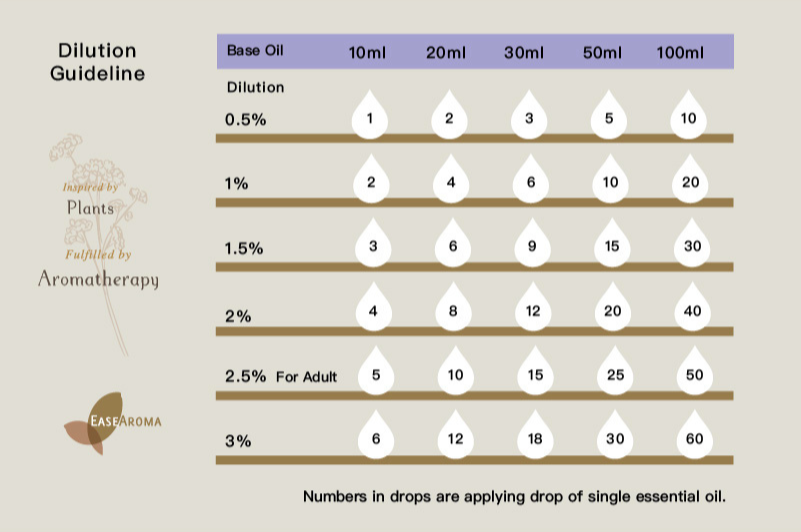Click the droplet for 0.5% at 10ml
Image resolution: width=801 pixels, height=532 pixels.
tap(370, 119)
